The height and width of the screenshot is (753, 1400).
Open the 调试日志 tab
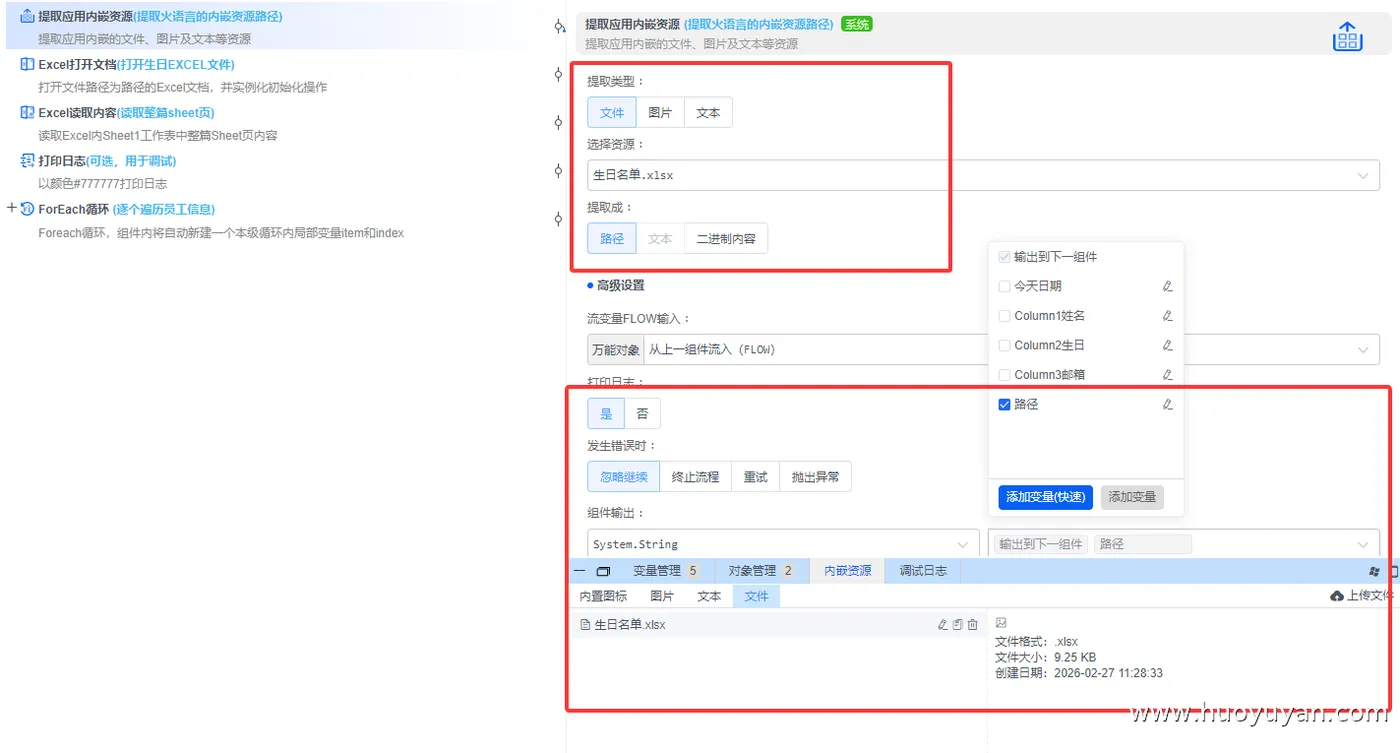[x=923, y=571]
